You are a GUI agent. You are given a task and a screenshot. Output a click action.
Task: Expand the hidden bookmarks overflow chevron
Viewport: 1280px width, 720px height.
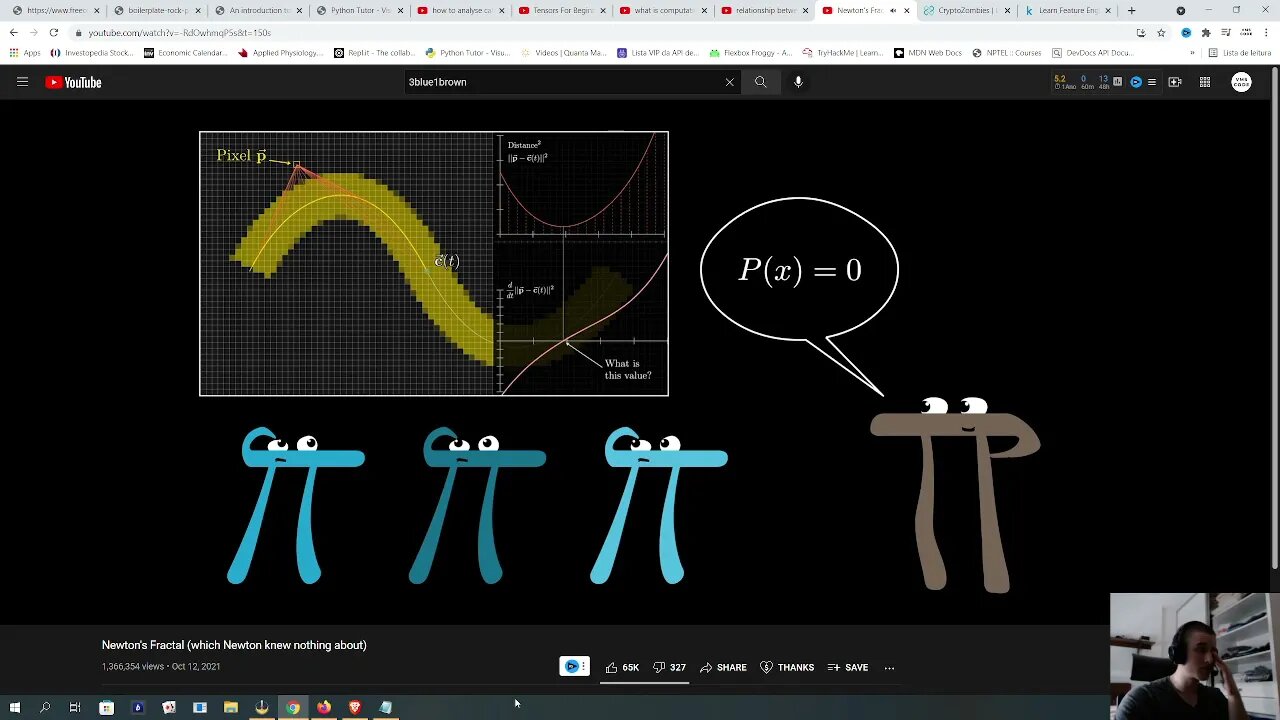(x=1192, y=53)
